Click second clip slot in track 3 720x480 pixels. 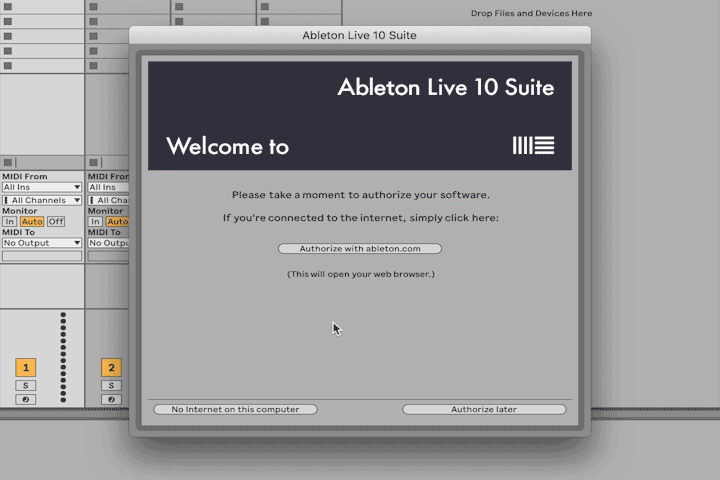point(213,20)
